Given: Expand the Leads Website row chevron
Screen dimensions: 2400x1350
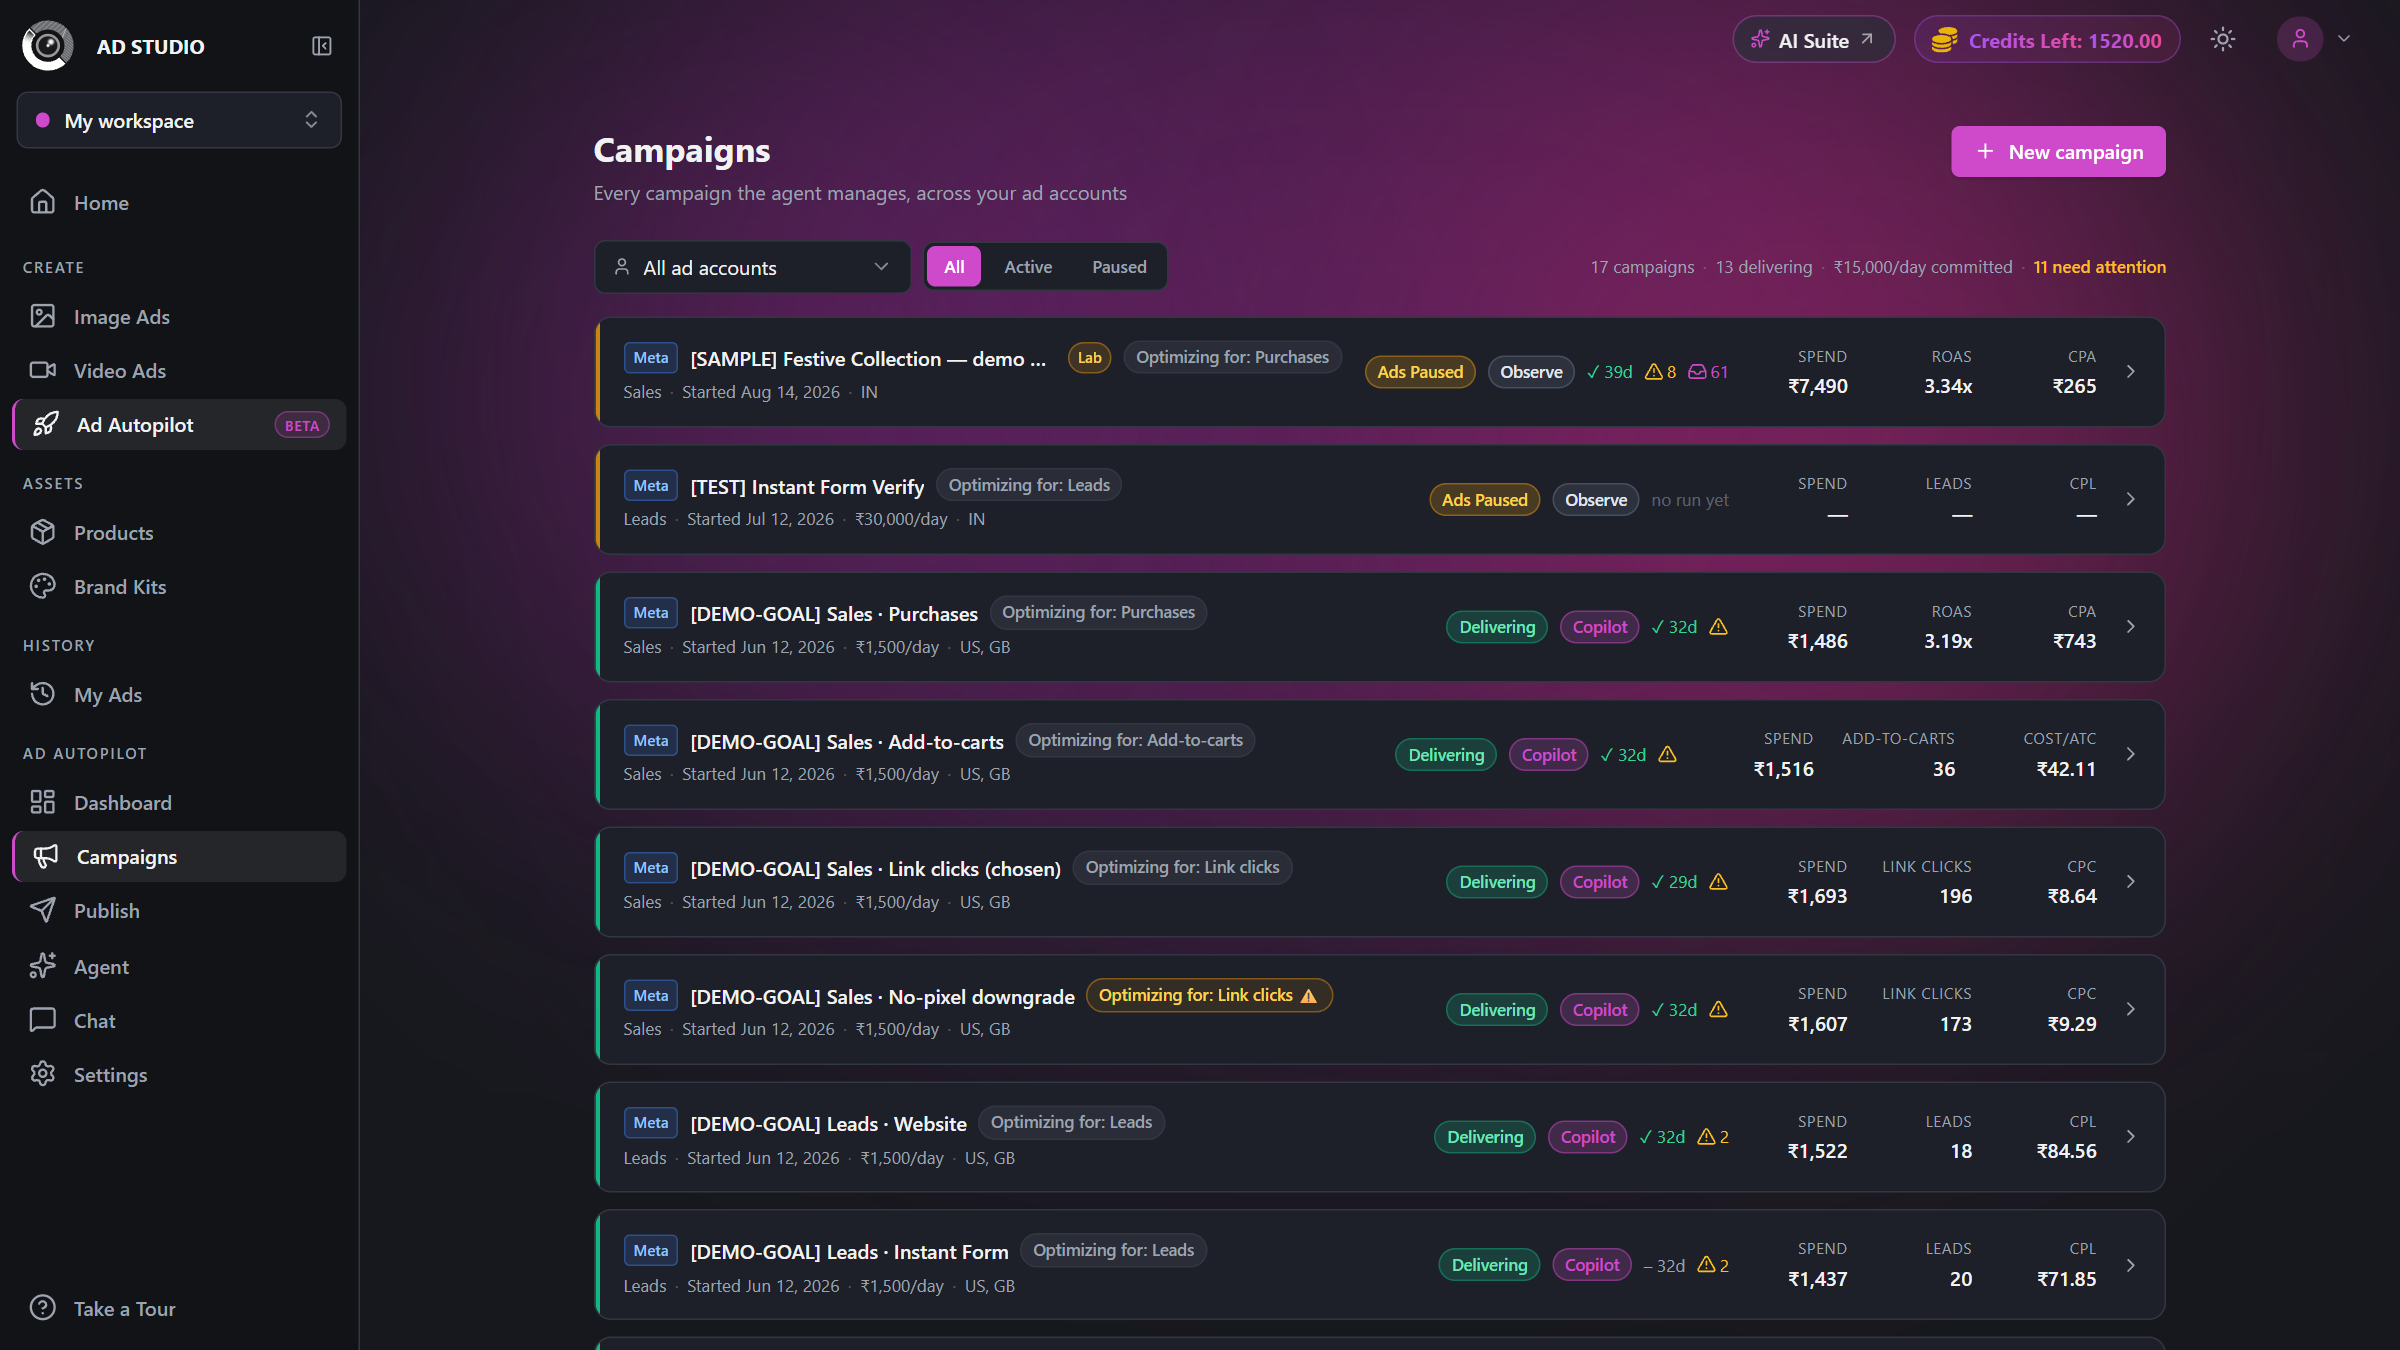Looking at the screenshot, I should pos(2131,1136).
